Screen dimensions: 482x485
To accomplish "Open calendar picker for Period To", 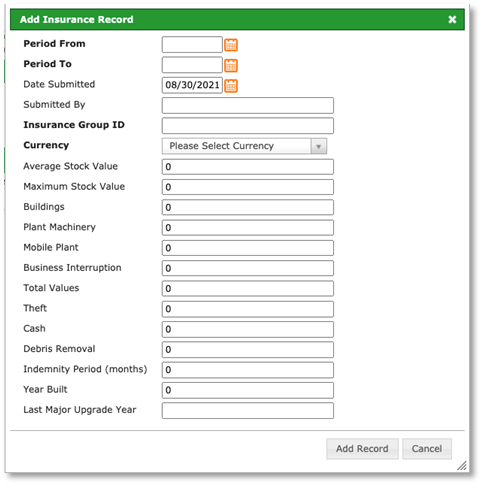I will coord(231,65).
